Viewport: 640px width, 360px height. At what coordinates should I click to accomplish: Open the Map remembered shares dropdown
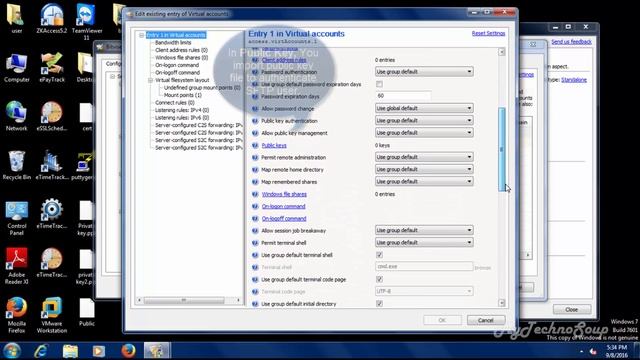click(x=424, y=181)
